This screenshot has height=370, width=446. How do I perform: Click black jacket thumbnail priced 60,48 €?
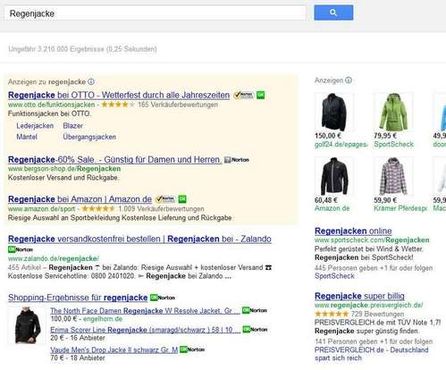(334, 176)
